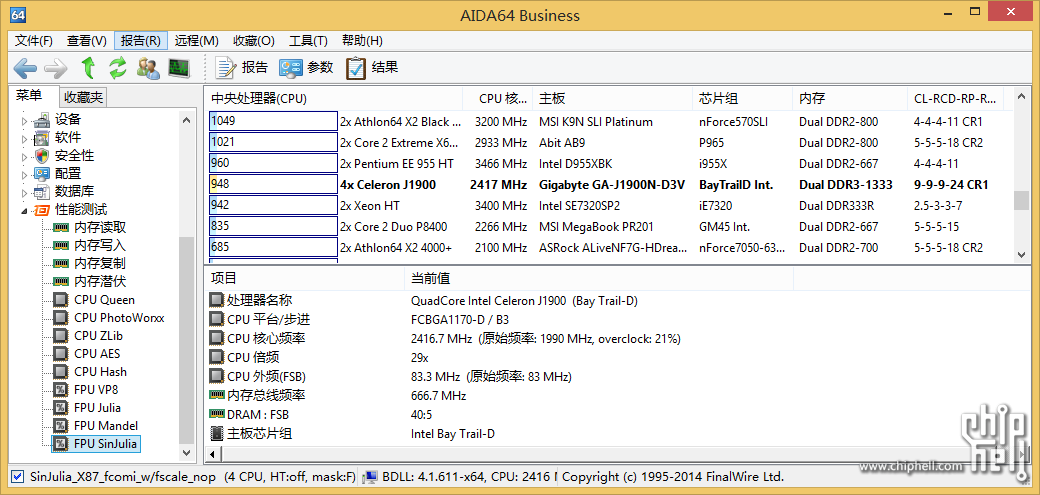Select the 内存写入 benchmark item
The height and width of the screenshot is (495, 1040).
point(99,246)
